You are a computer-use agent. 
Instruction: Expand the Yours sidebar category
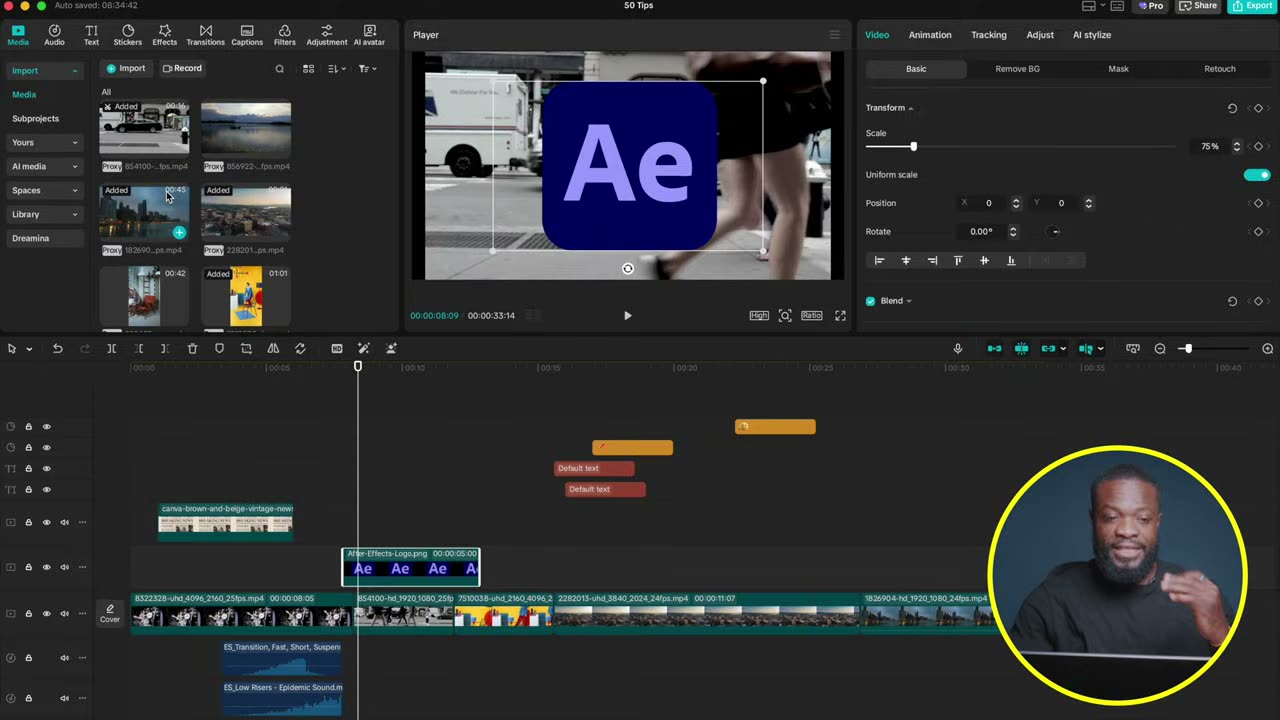point(74,143)
